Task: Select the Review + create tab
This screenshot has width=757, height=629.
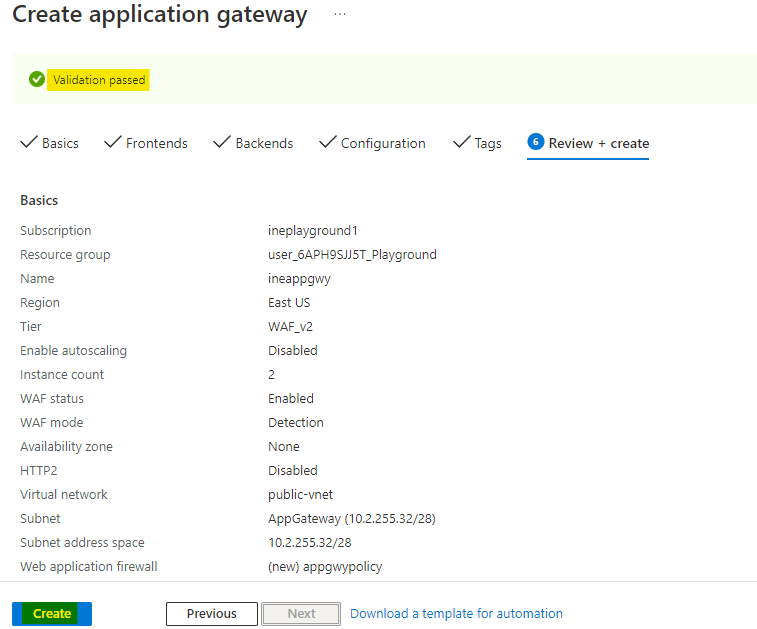Action: [598, 143]
